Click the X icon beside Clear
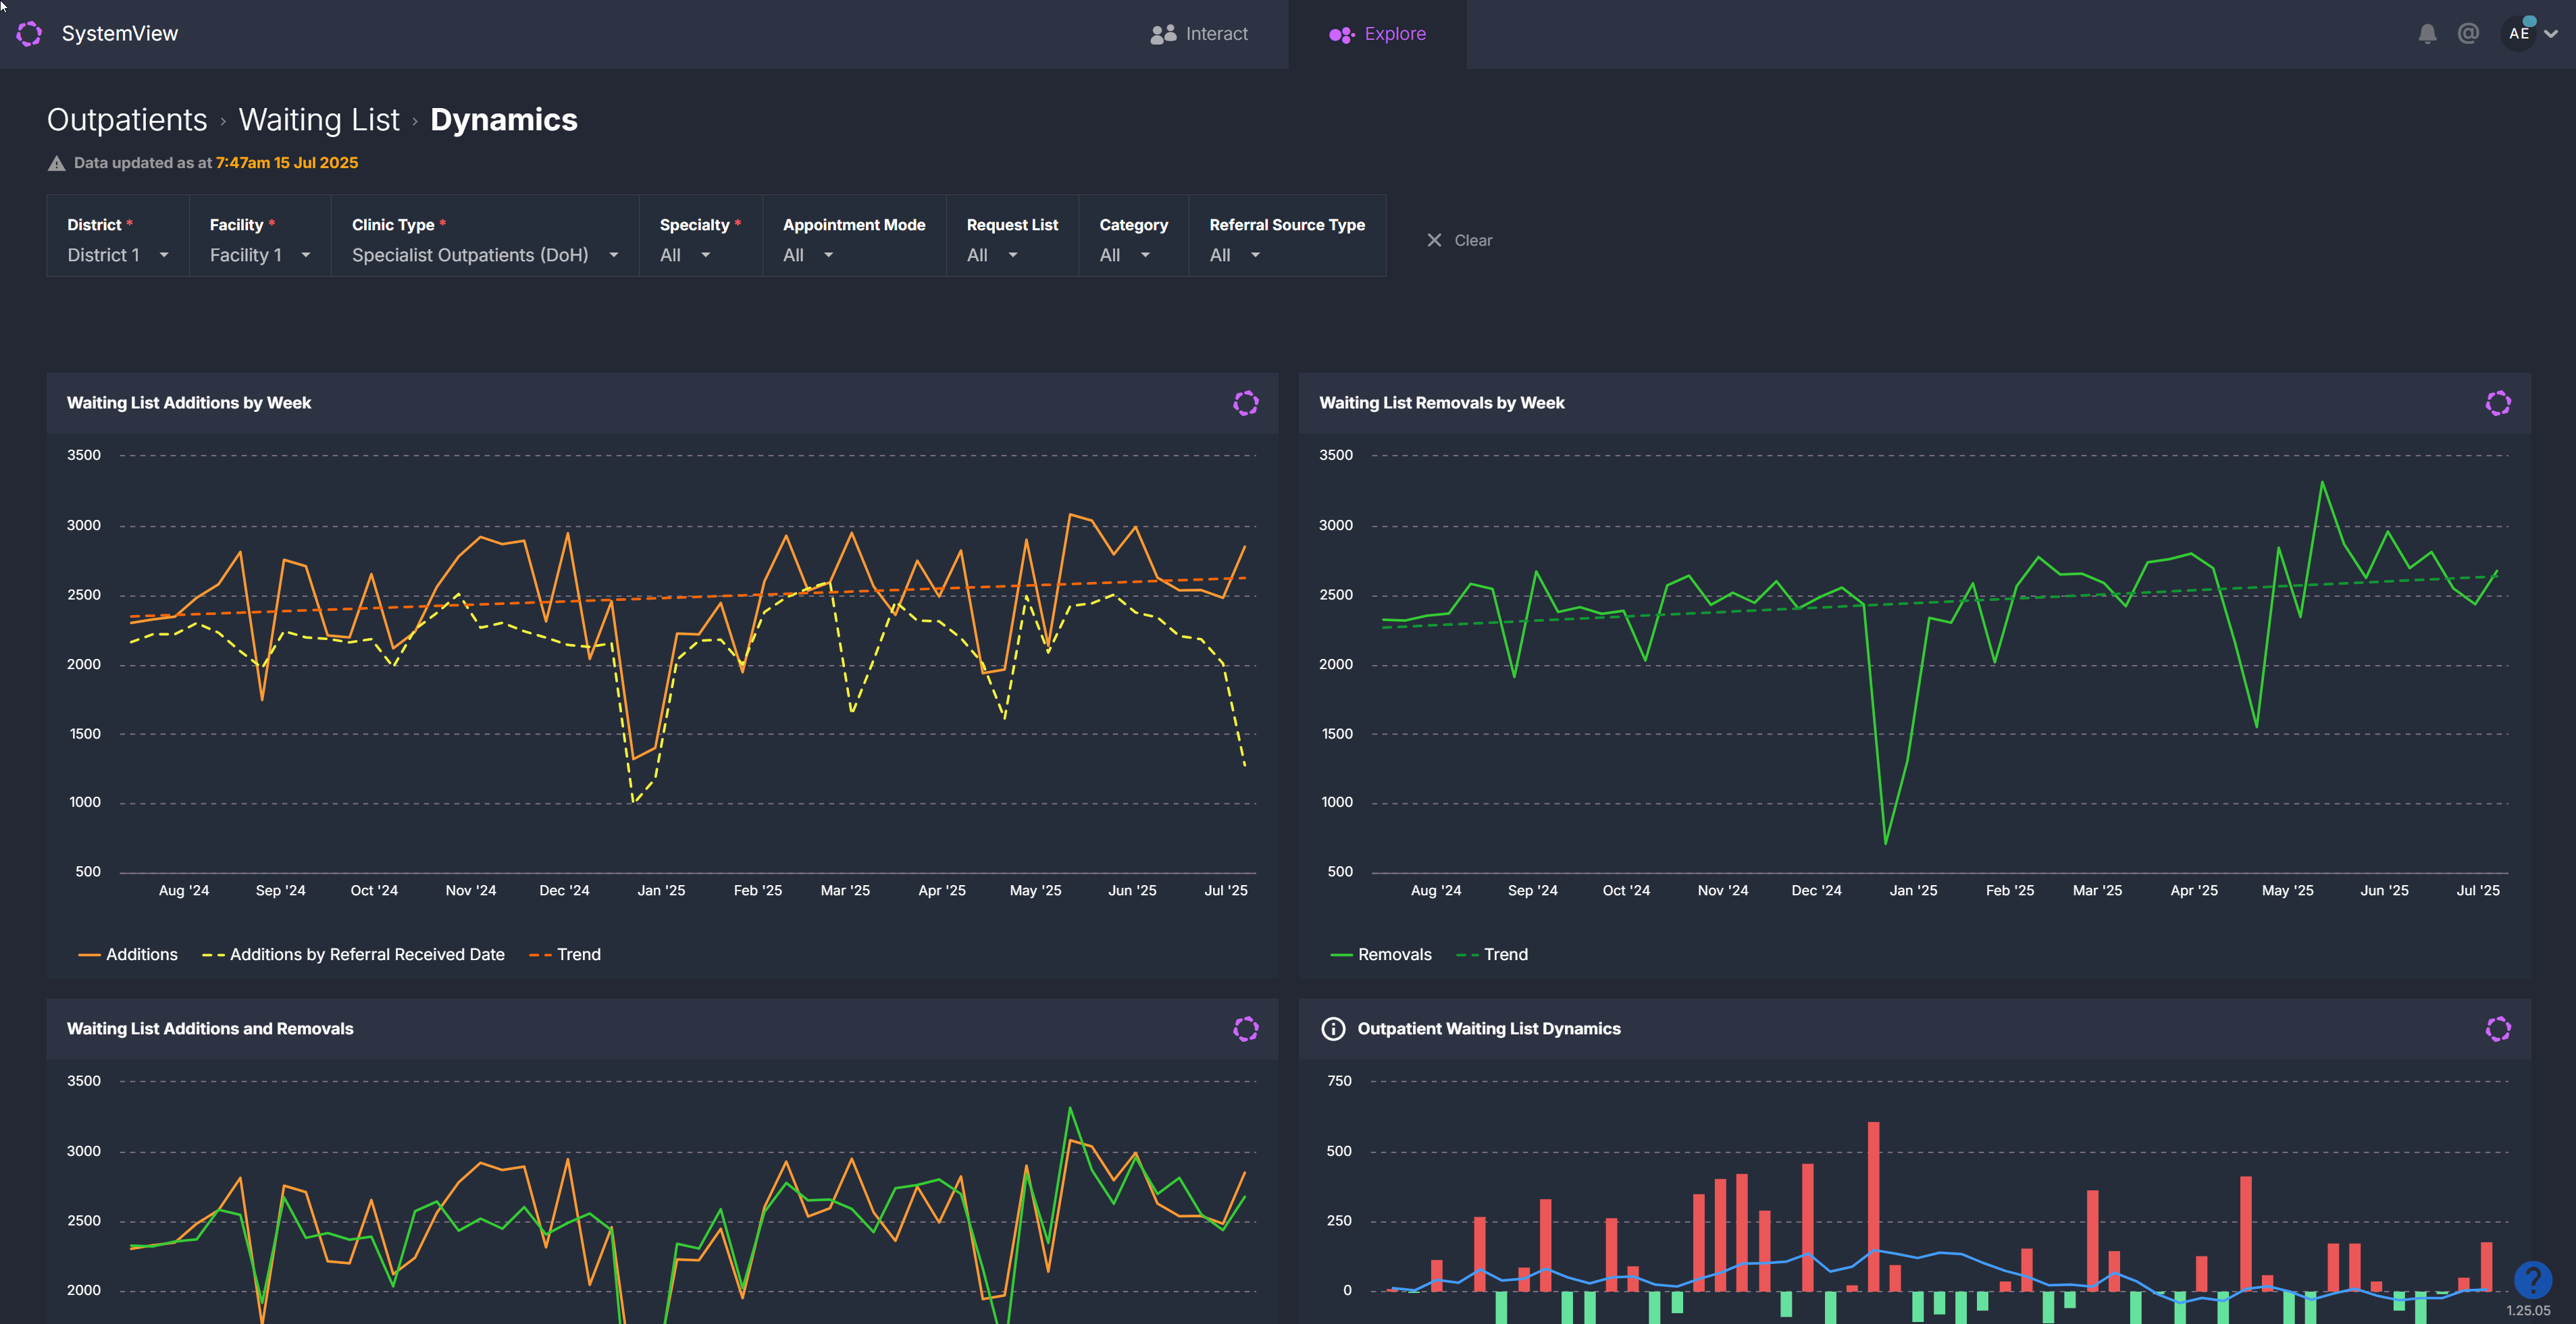The image size is (2576, 1324). pos(1434,240)
